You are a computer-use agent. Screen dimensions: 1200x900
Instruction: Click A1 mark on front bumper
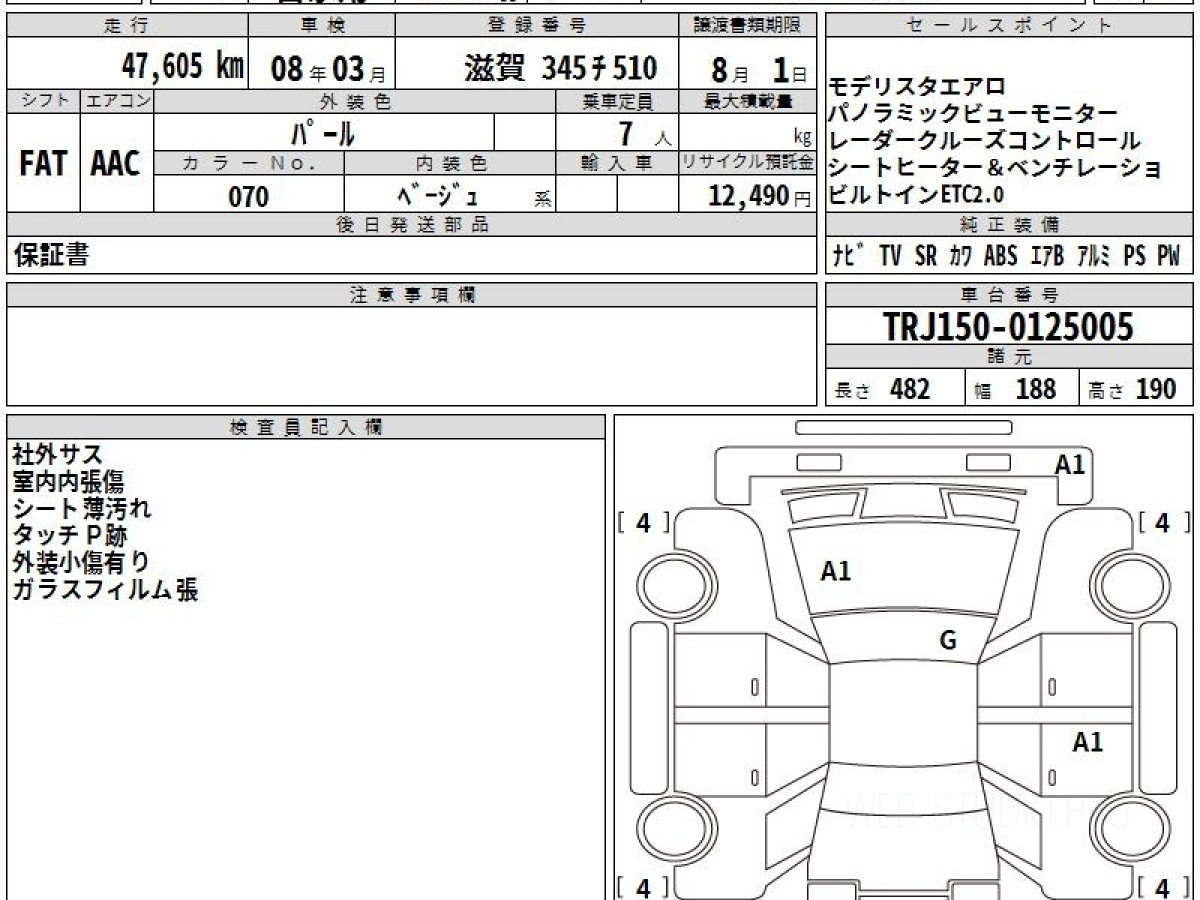(1070, 464)
